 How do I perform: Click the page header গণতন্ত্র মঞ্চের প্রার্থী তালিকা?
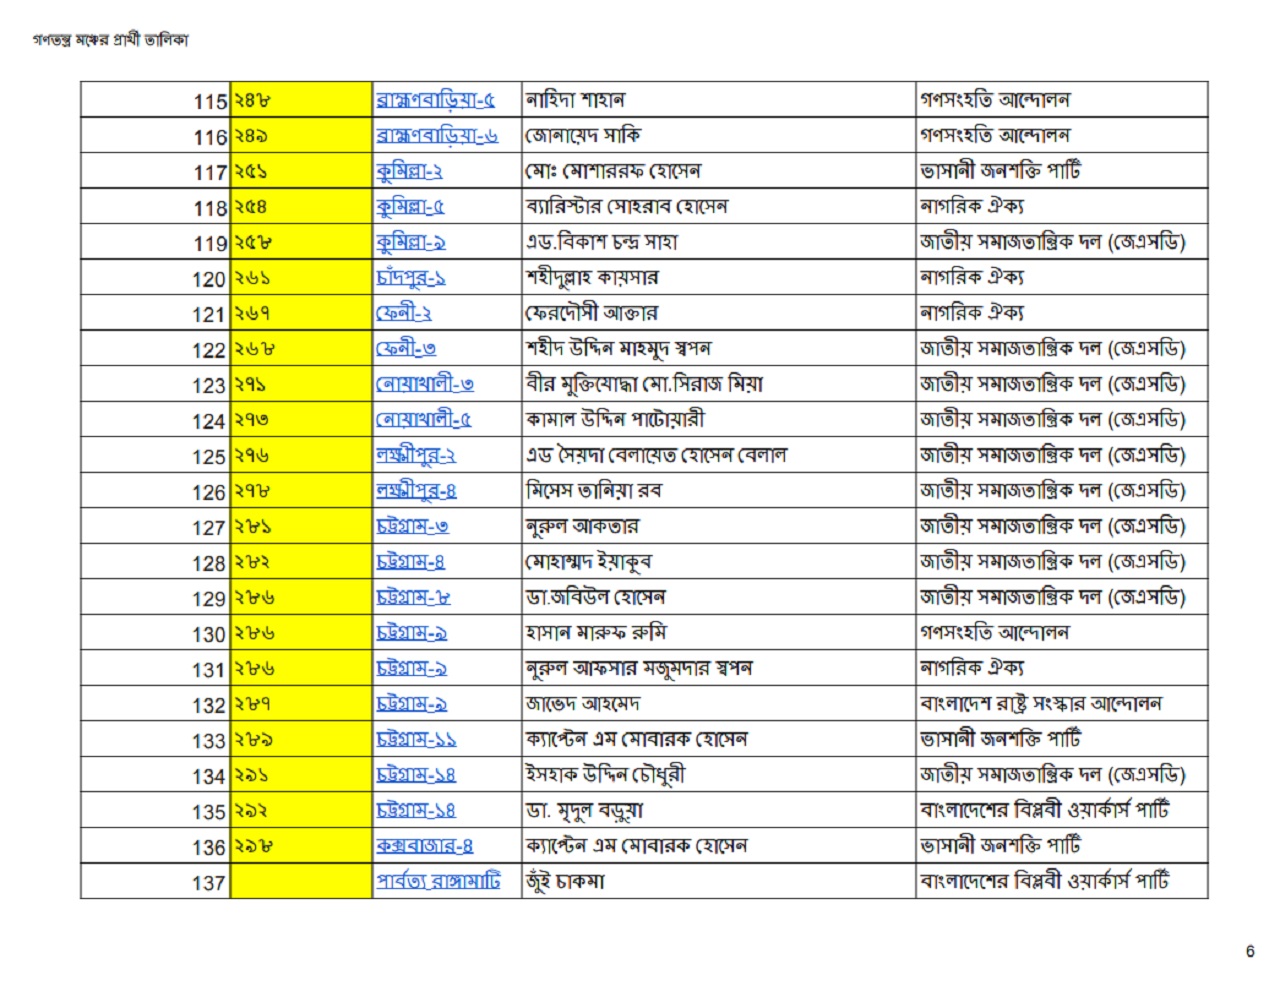(110, 40)
